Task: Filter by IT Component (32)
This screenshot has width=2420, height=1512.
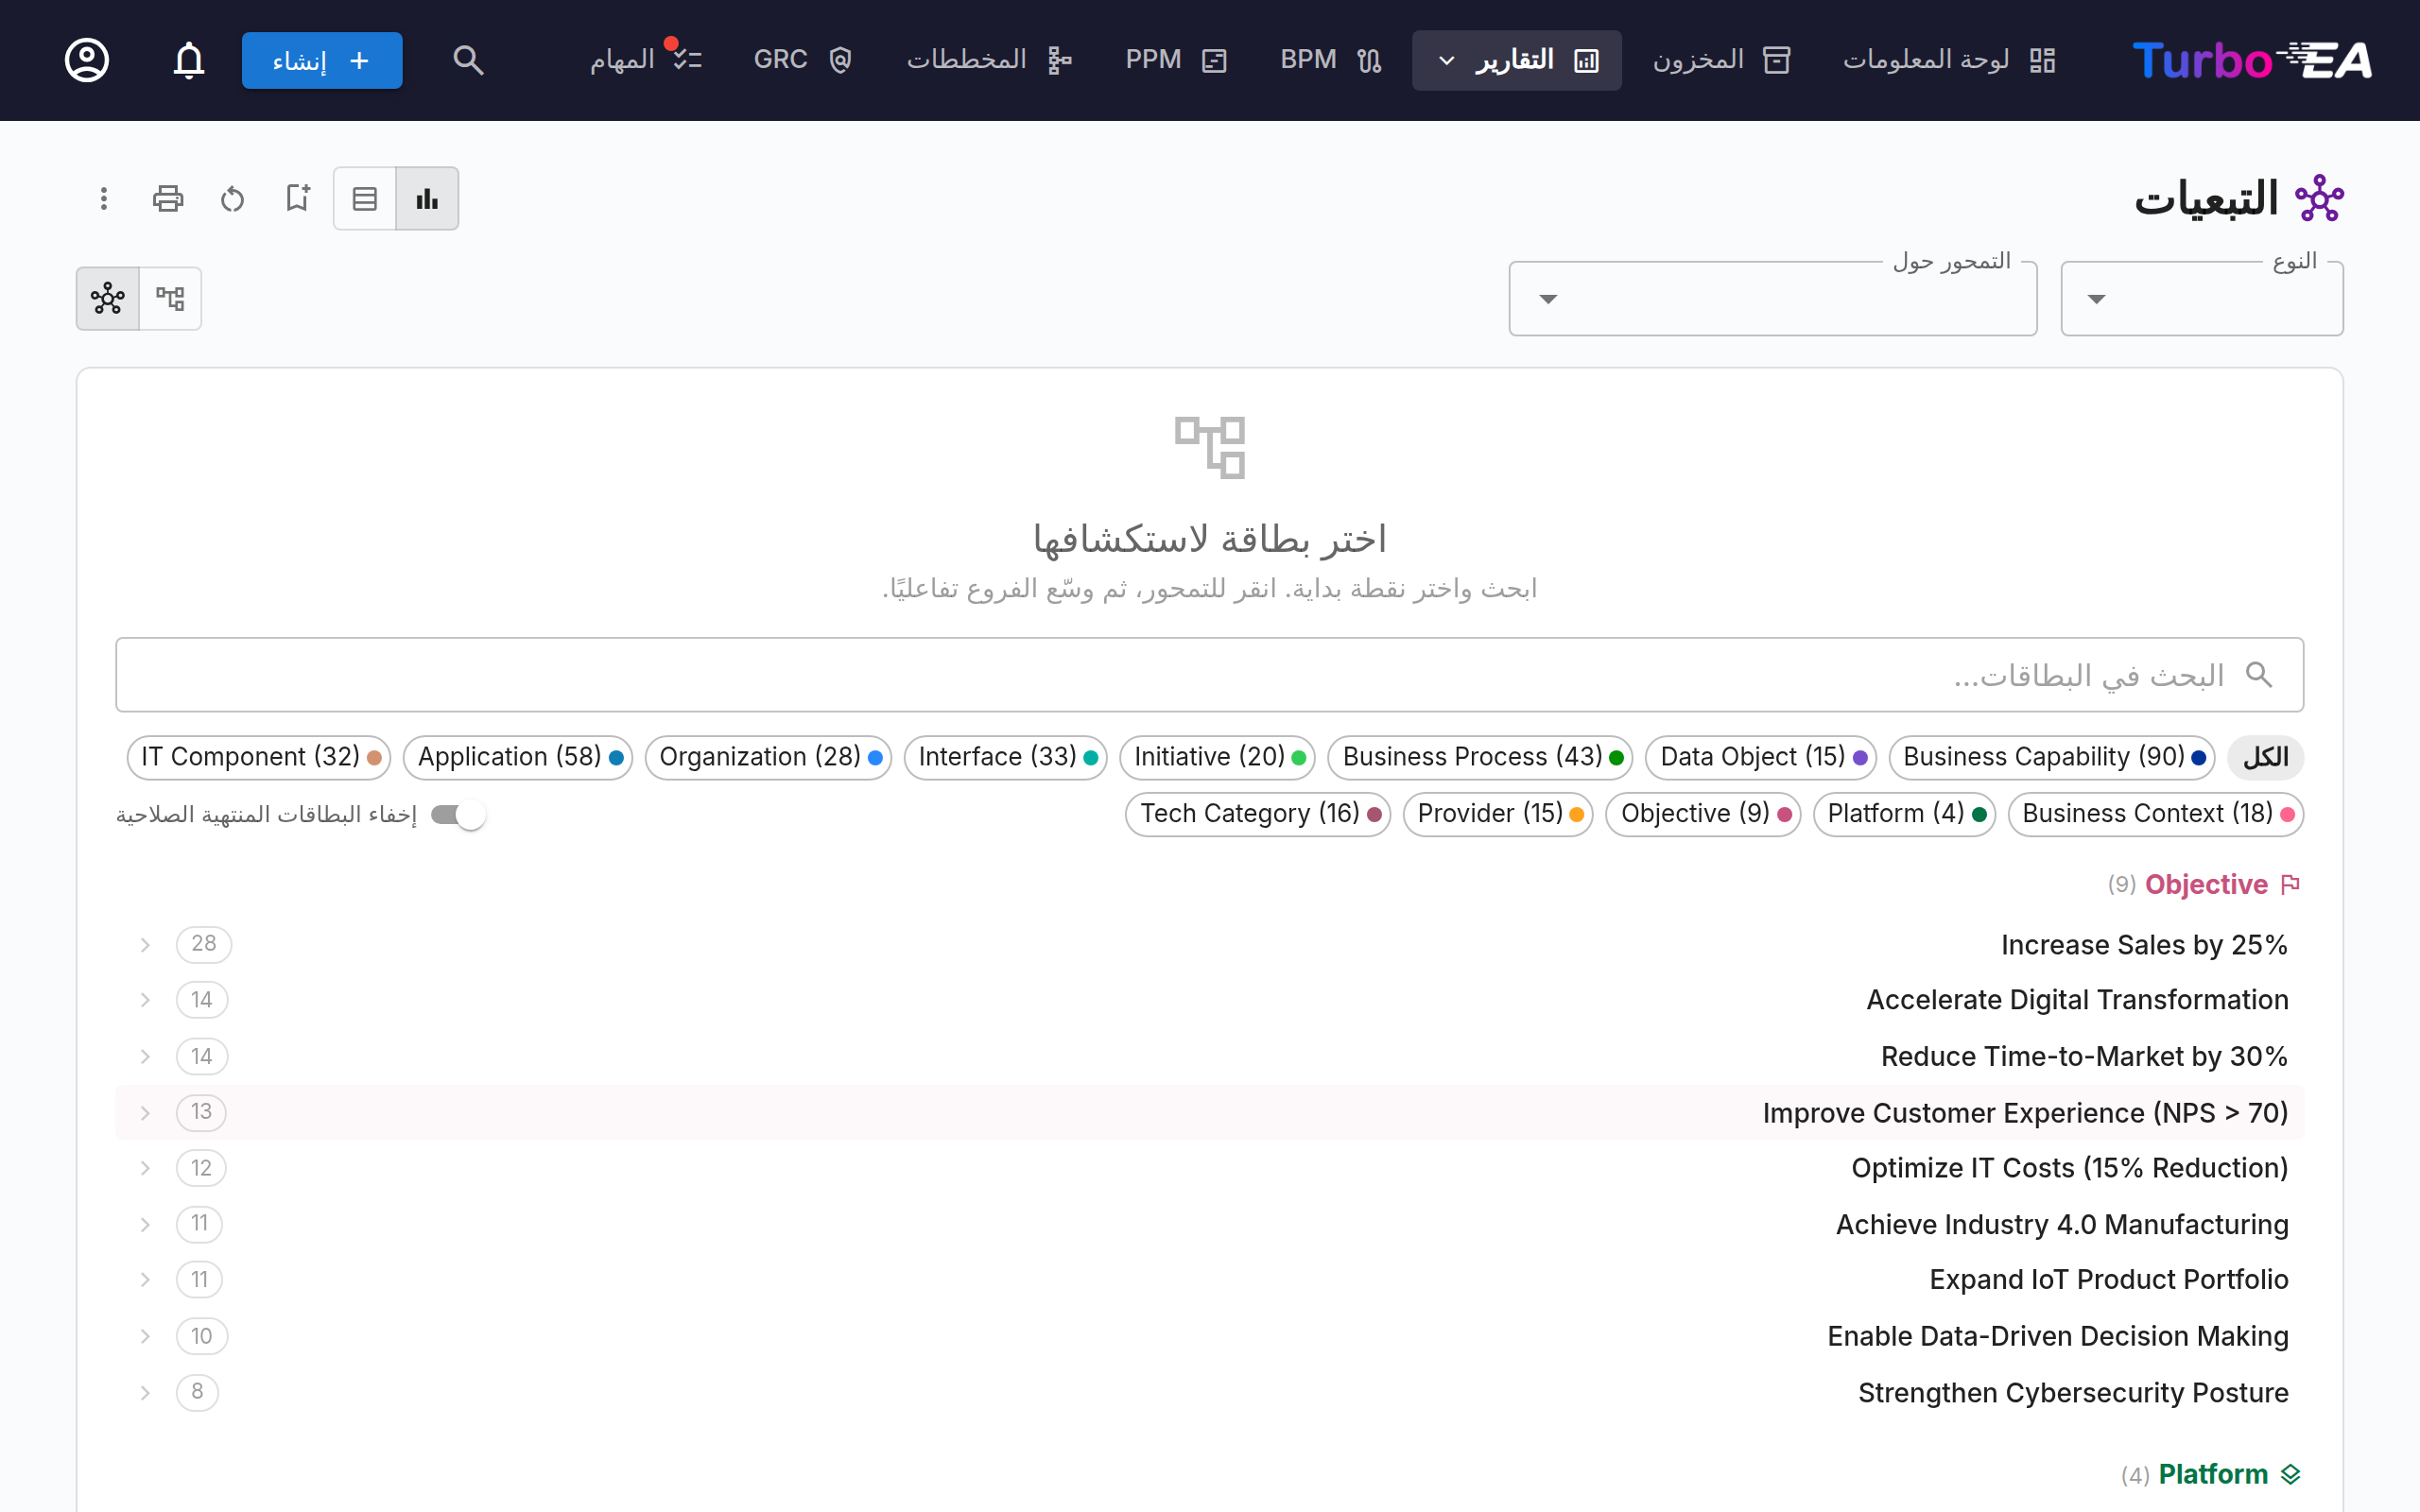Action: tap(259, 757)
